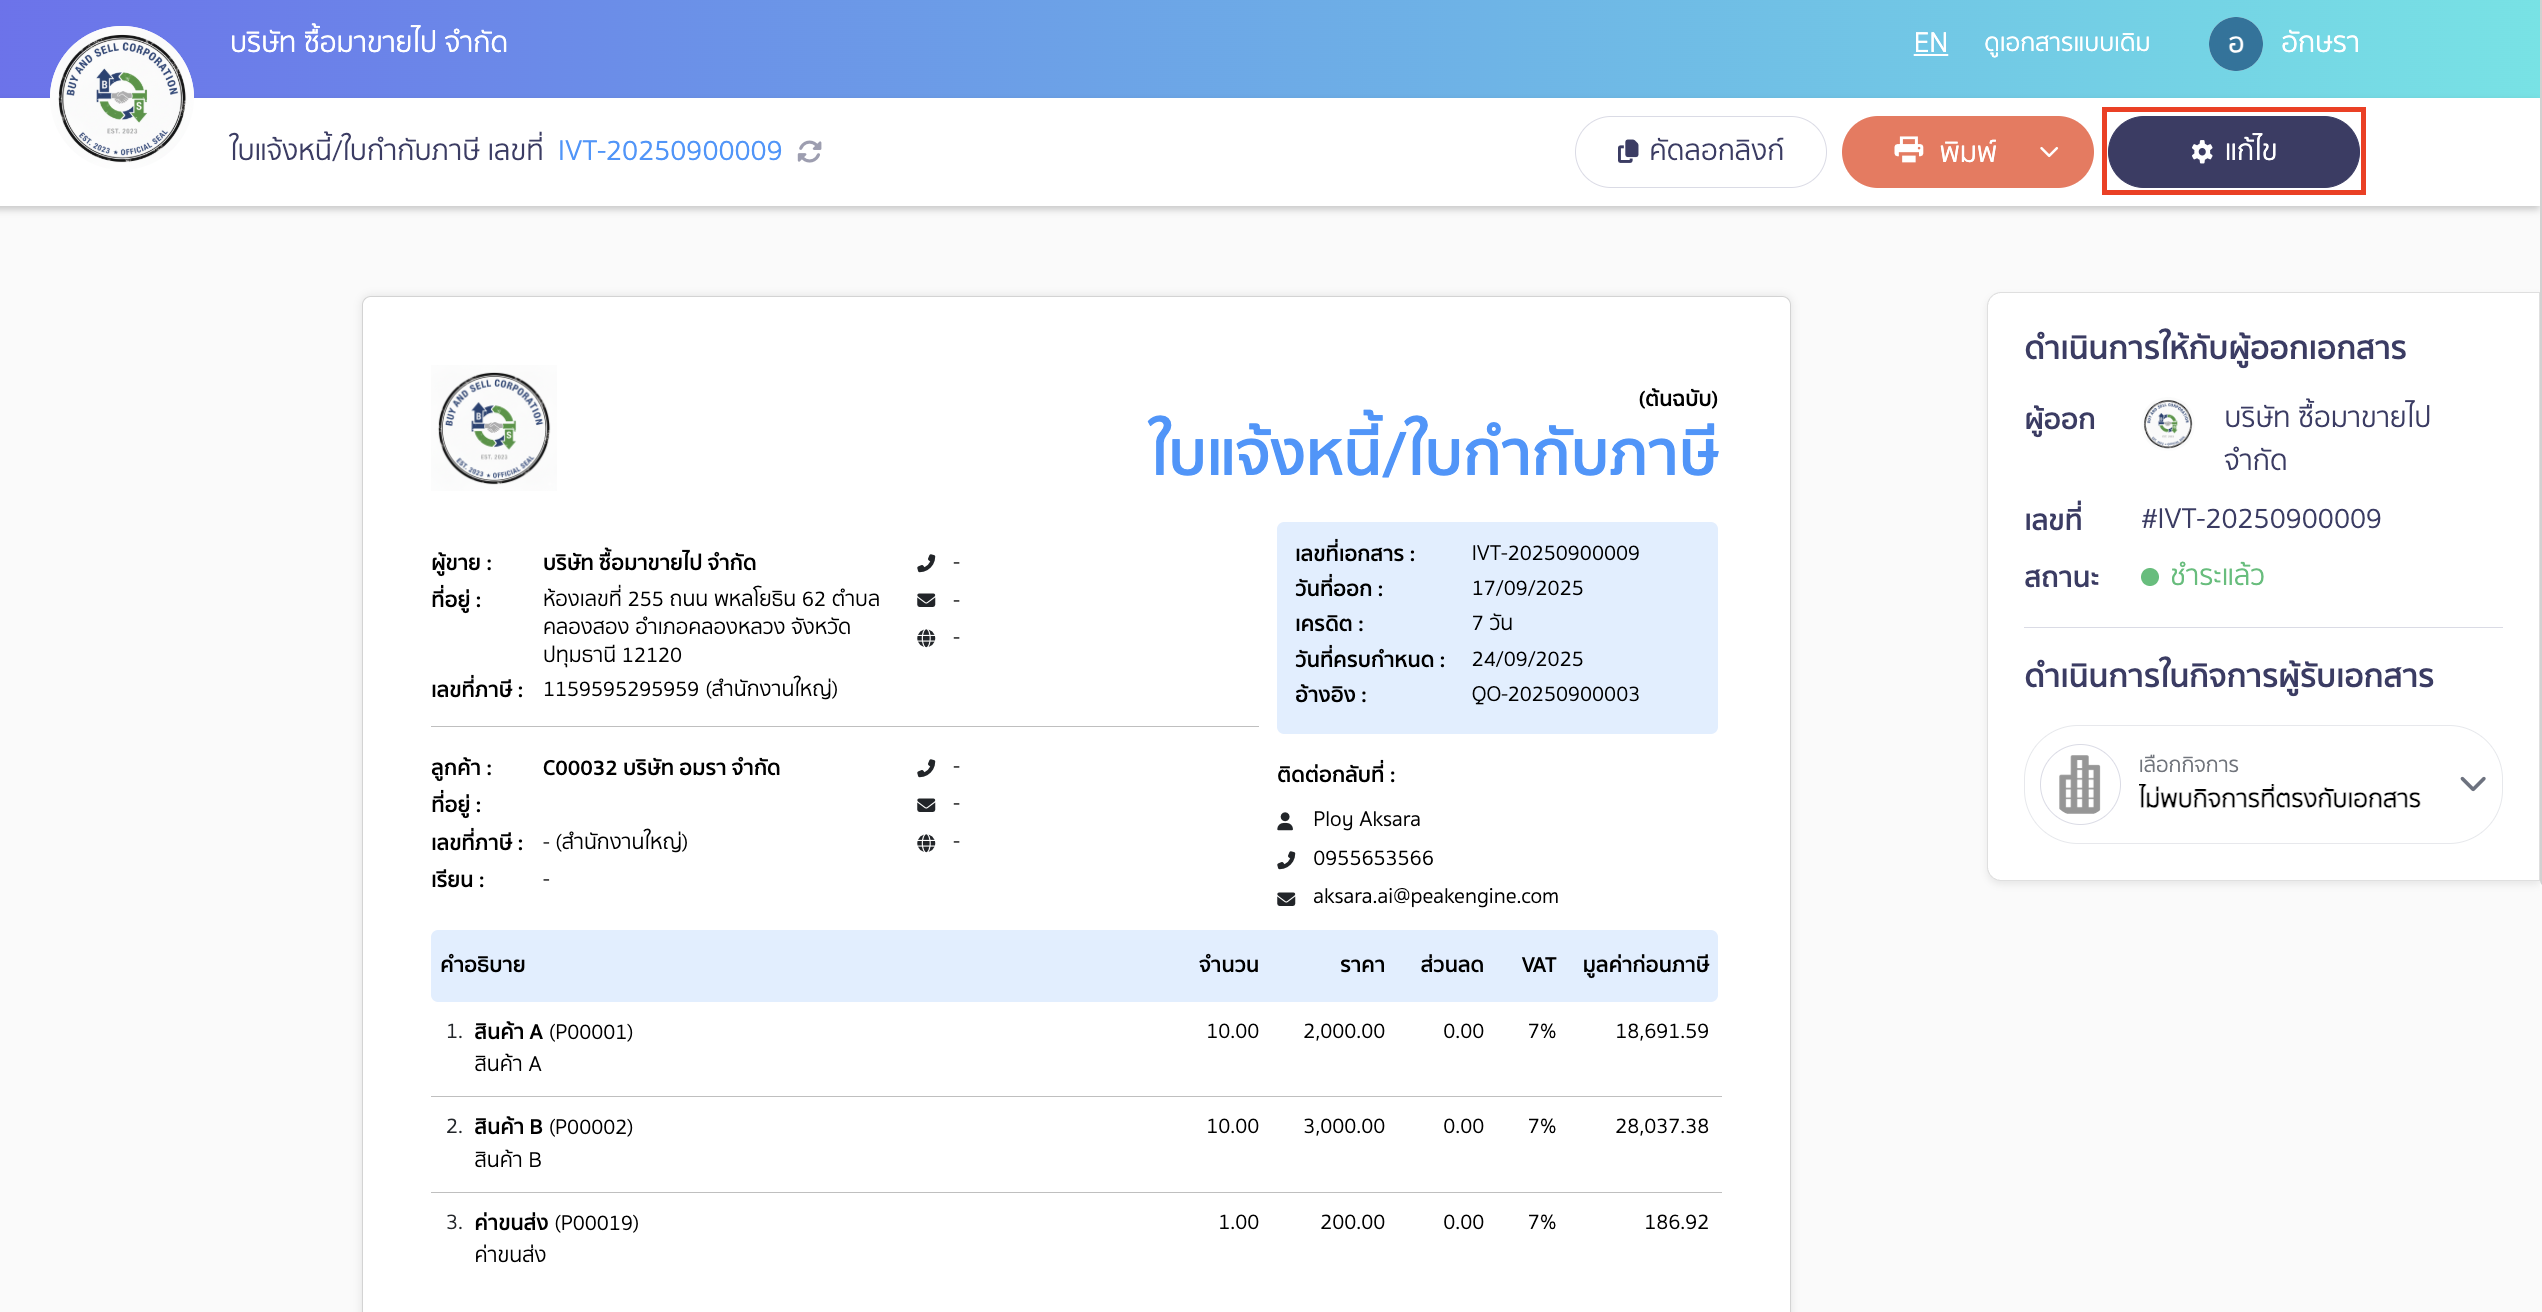Open the IVT-20250900009 document link
Screen dimensions: 2542x1312
coord(668,150)
